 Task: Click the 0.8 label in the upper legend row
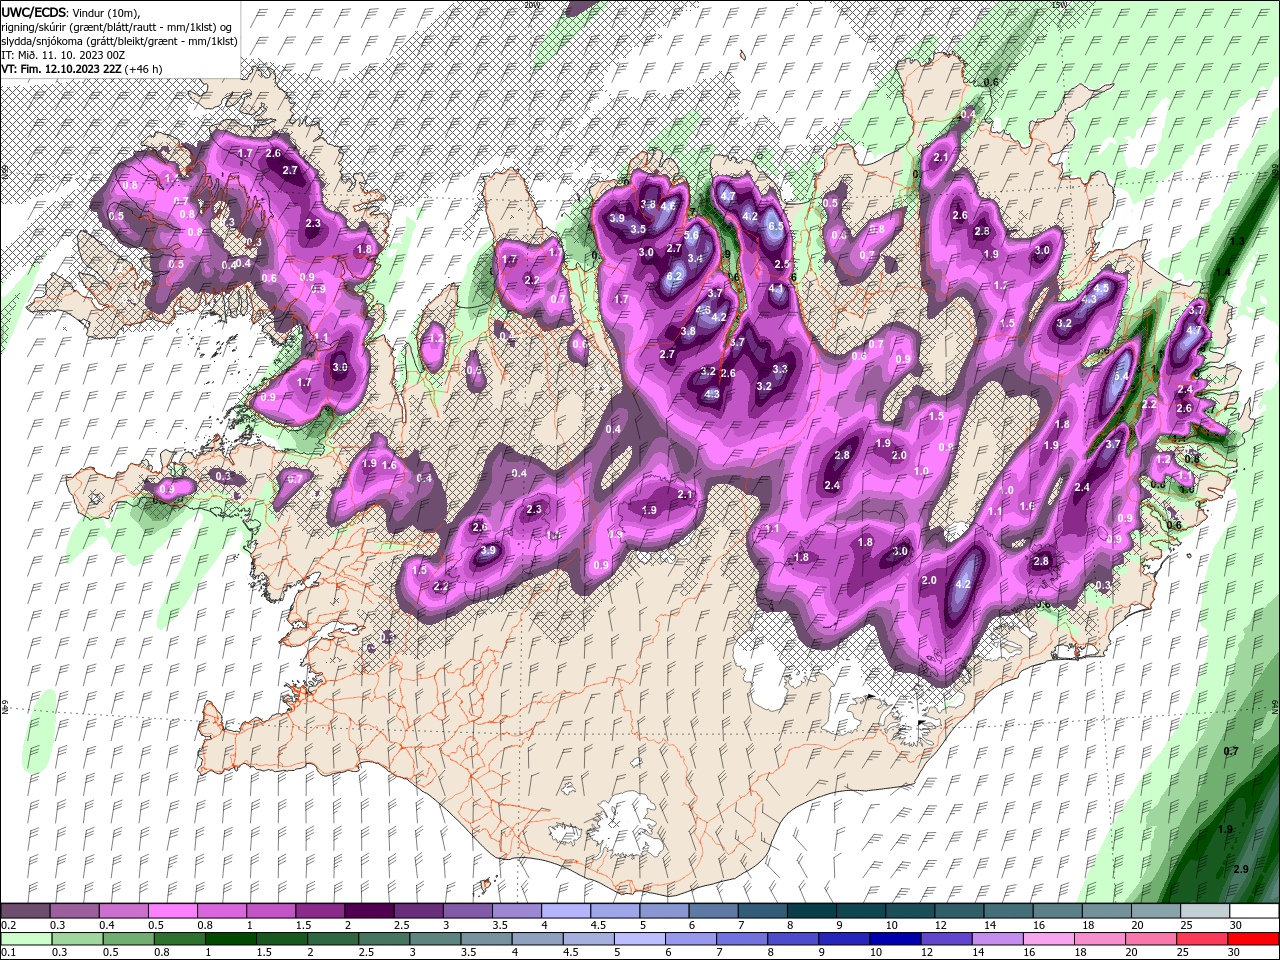pos(206,925)
